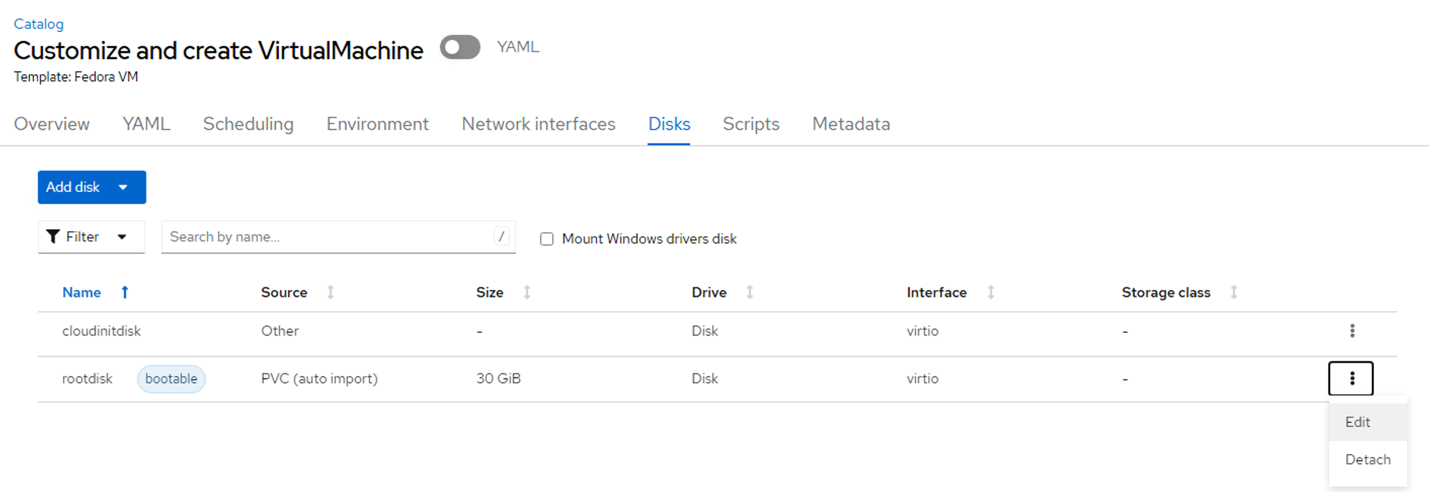
Task: Click the funnel Filter icon
Action: click(53, 237)
